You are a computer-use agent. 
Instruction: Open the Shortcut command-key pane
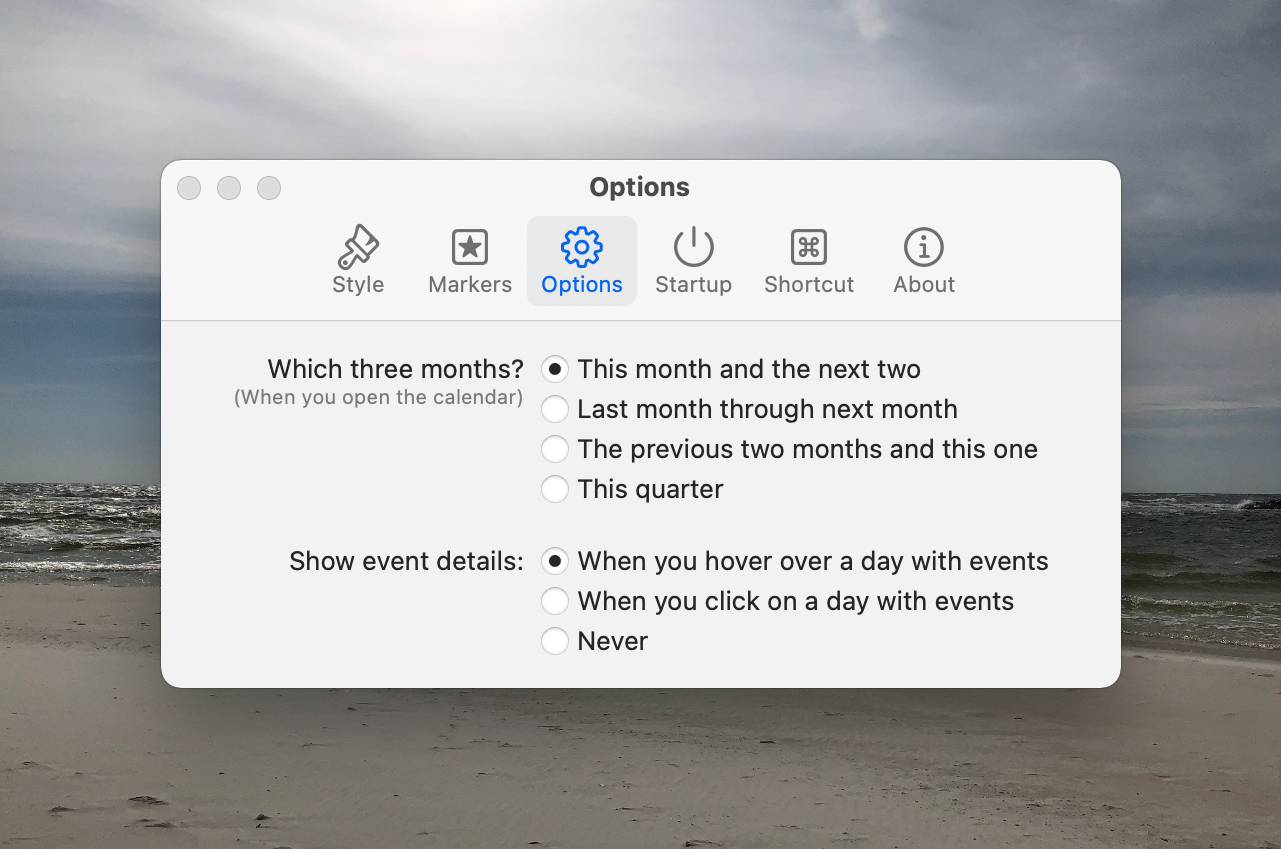(809, 261)
